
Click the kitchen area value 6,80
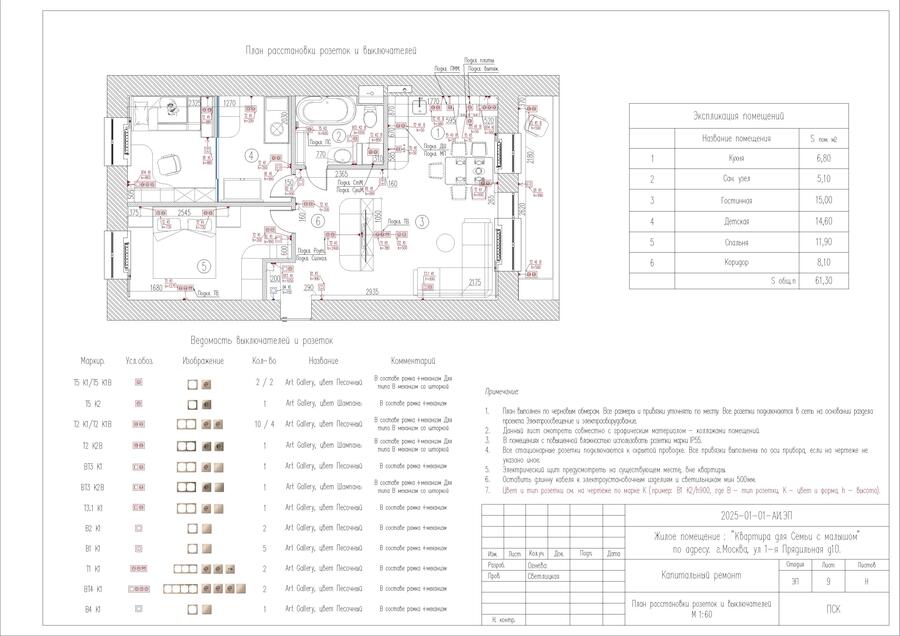coord(824,158)
